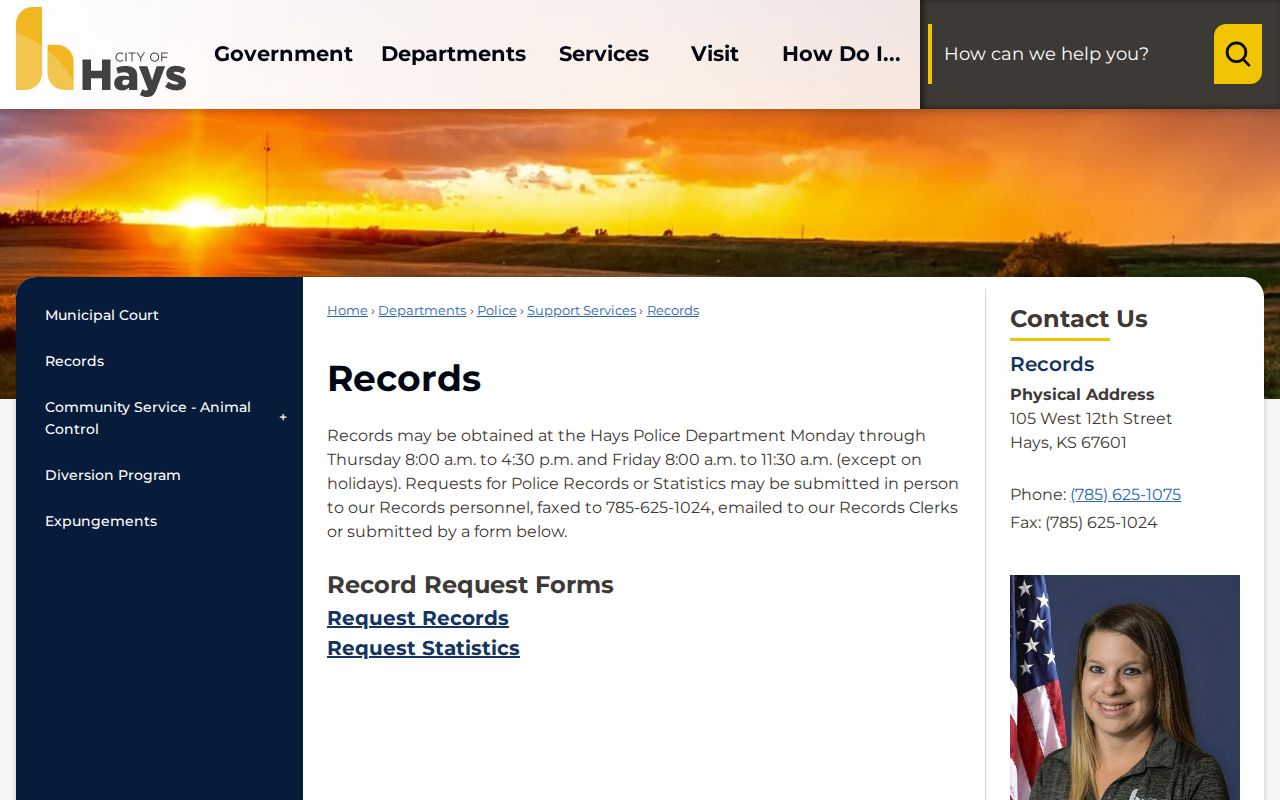Click the main 'Records' page title
The image size is (1280, 800).
pos(404,379)
